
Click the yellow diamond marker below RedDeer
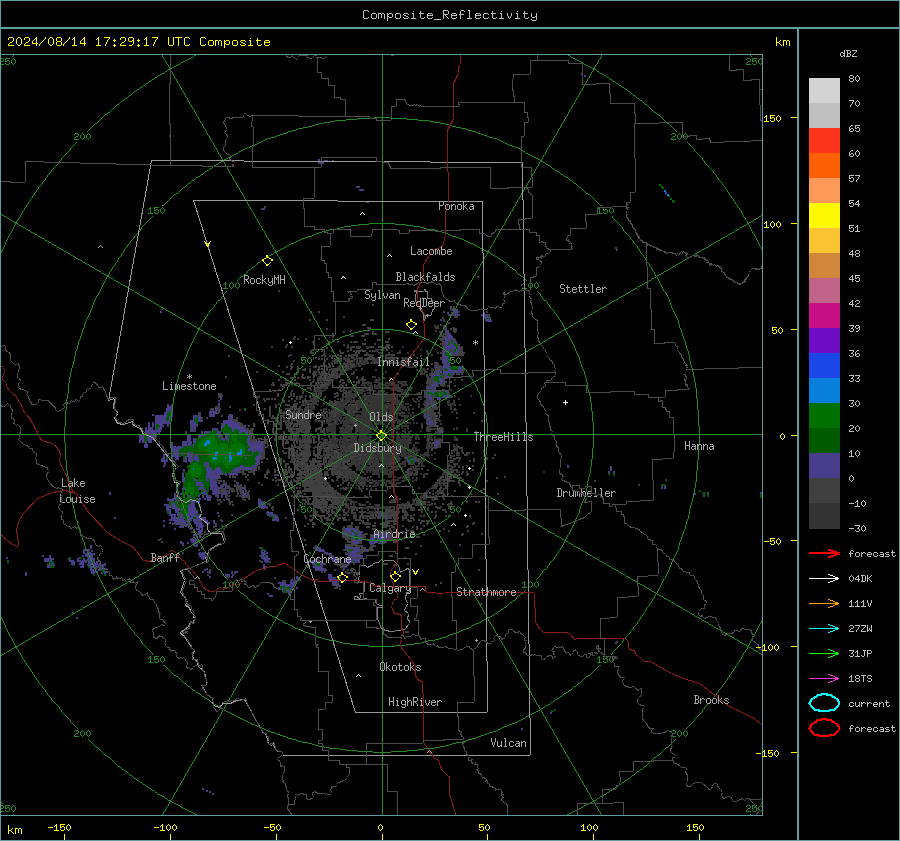[x=412, y=325]
